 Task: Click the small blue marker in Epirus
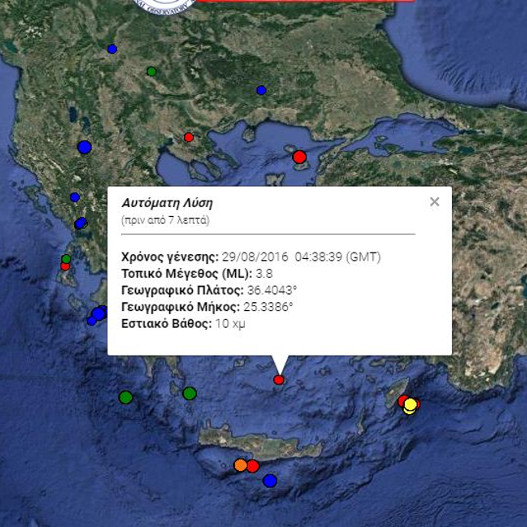(75, 197)
